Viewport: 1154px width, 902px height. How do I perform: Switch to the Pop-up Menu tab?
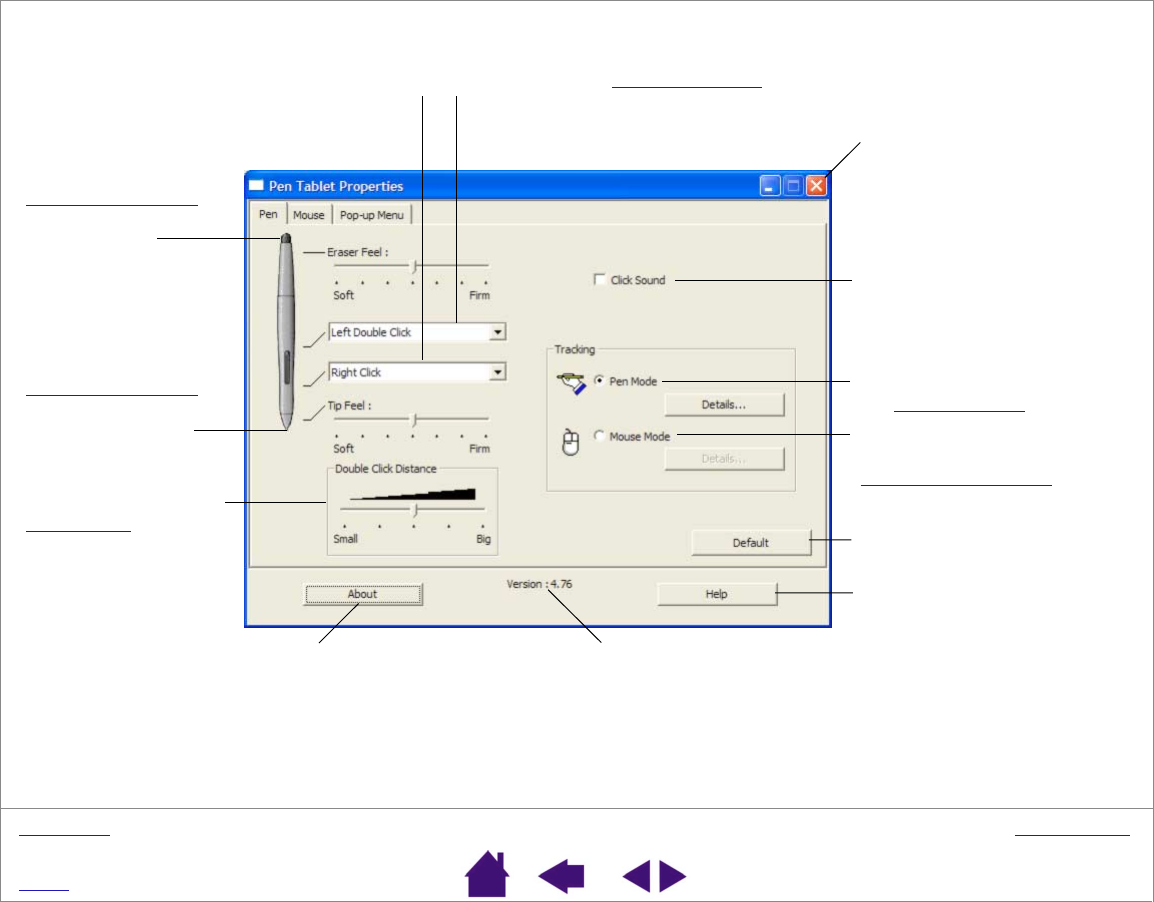[x=372, y=215]
